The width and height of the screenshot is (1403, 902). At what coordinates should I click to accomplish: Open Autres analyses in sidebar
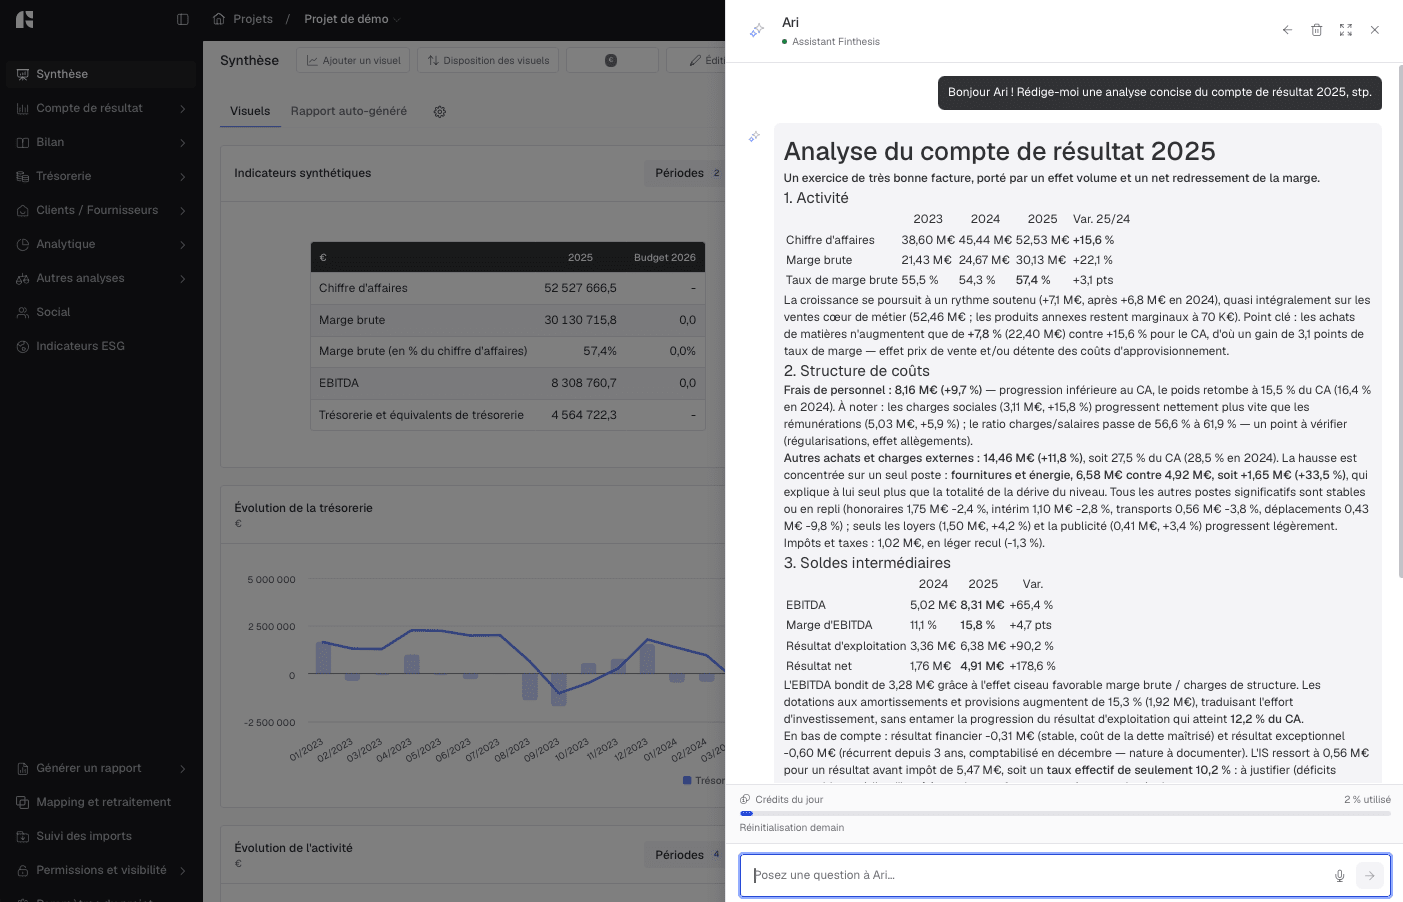tap(101, 278)
